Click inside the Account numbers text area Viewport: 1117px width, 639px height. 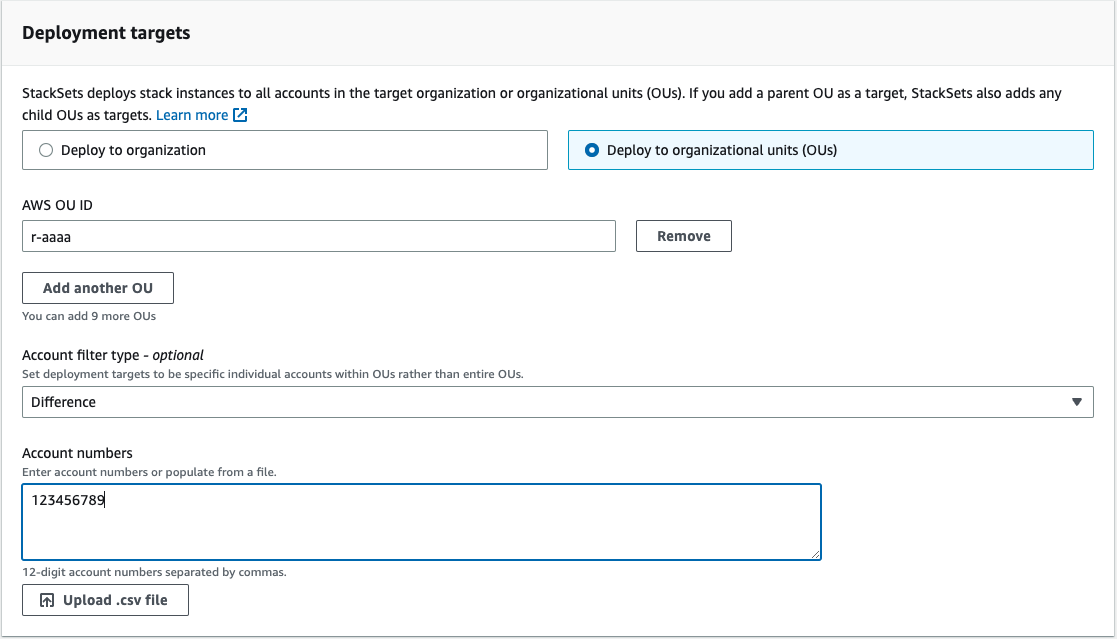tap(422, 522)
